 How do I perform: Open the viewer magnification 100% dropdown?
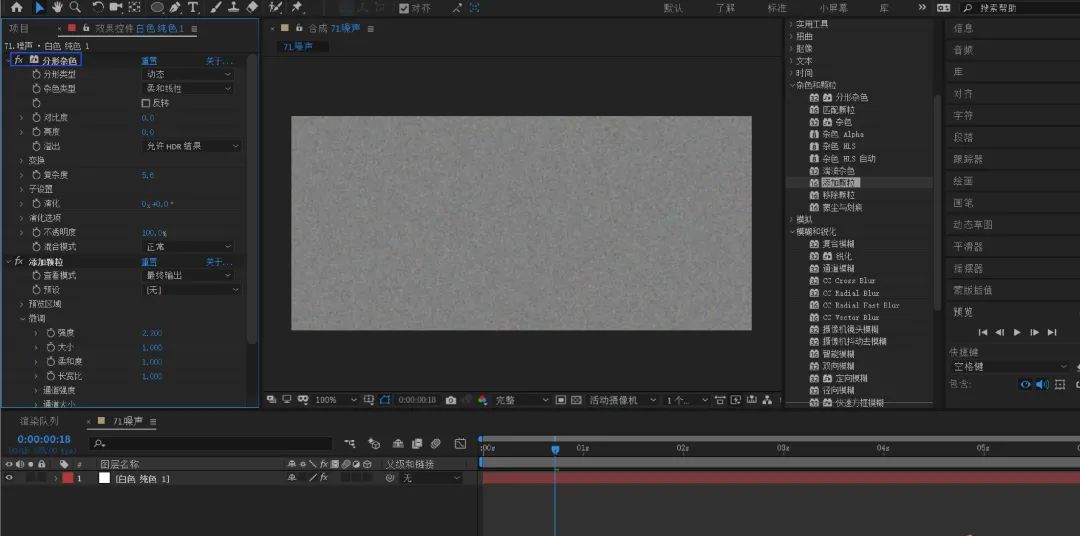336,400
